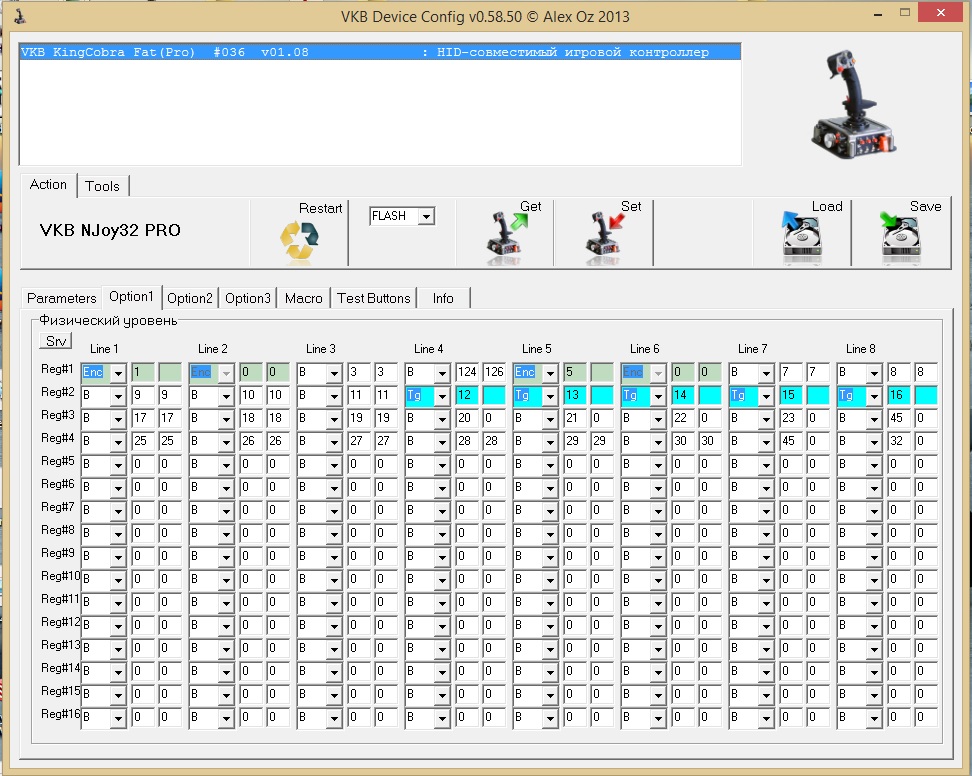Open the Parameters tab

(x=61, y=298)
